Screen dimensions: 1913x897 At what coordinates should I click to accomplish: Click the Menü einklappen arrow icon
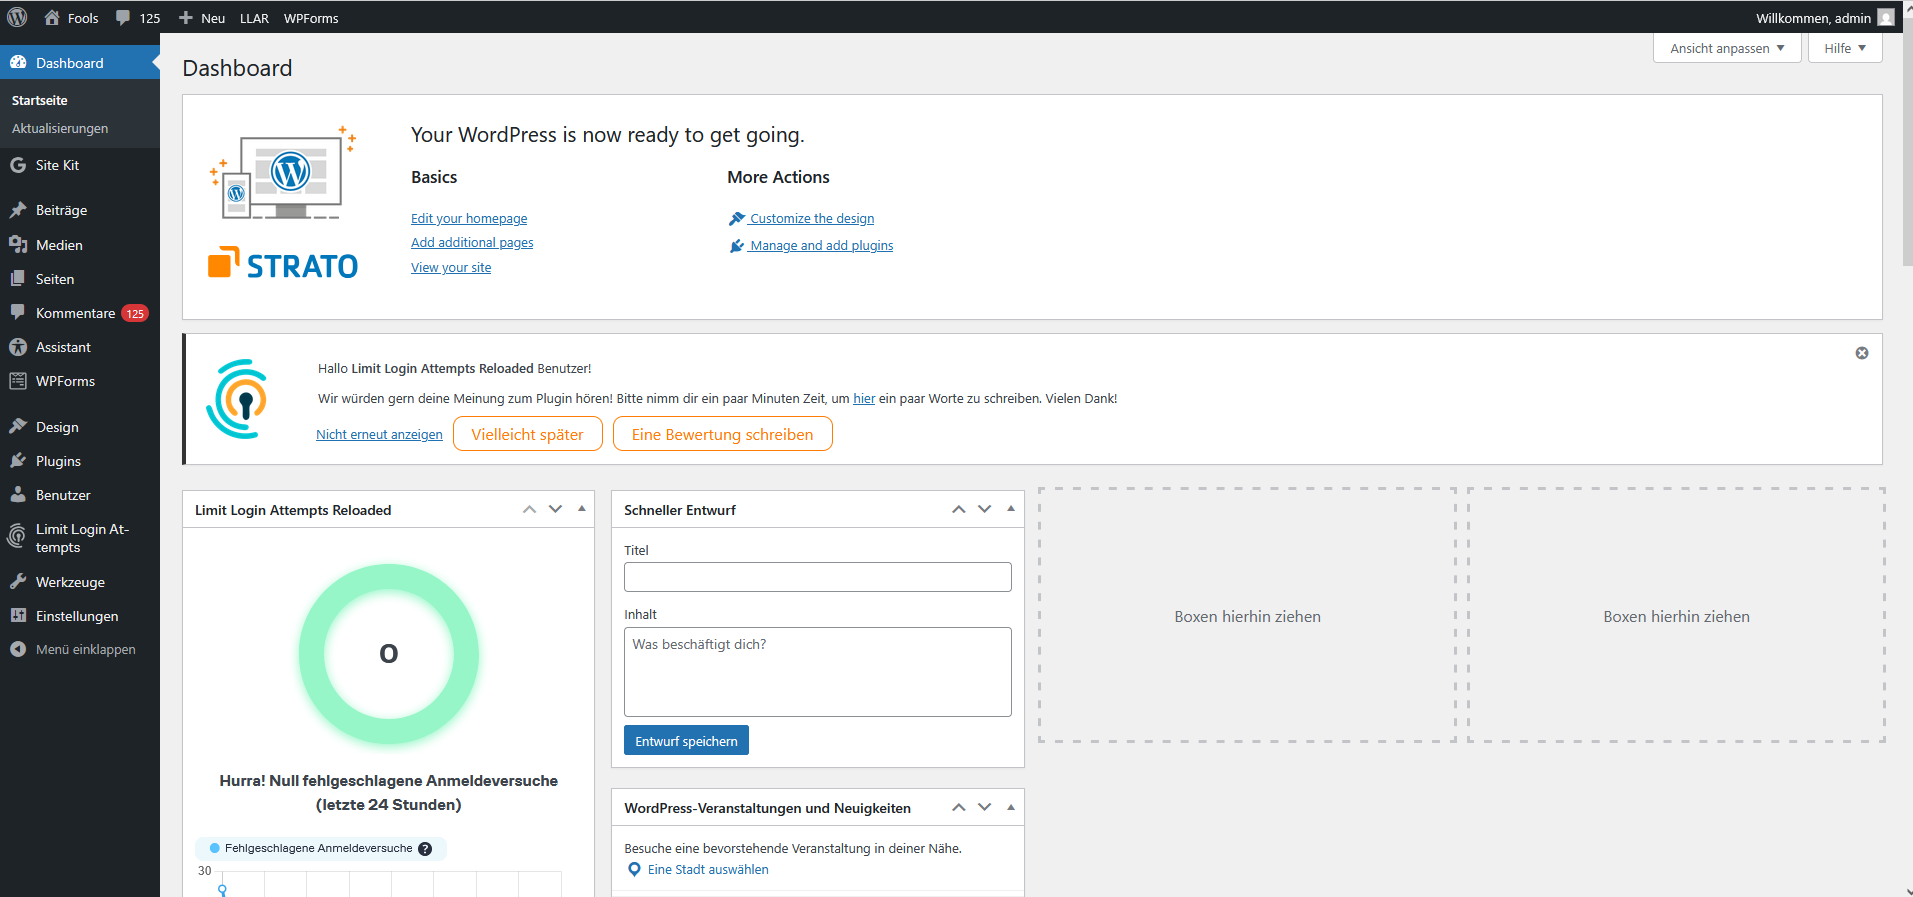tap(18, 649)
